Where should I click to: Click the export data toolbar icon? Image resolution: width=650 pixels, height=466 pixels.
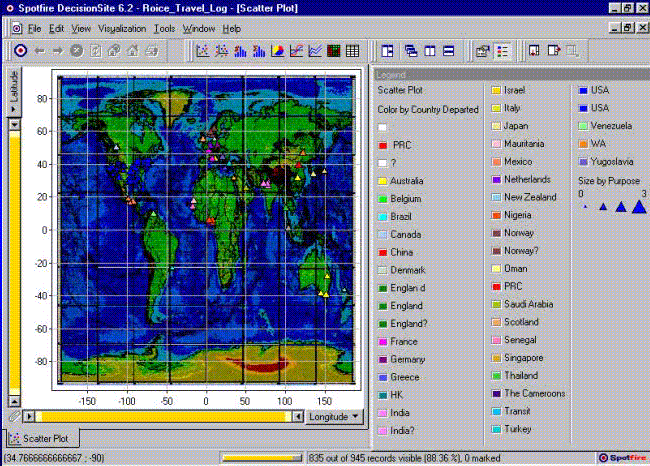(553, 51)
